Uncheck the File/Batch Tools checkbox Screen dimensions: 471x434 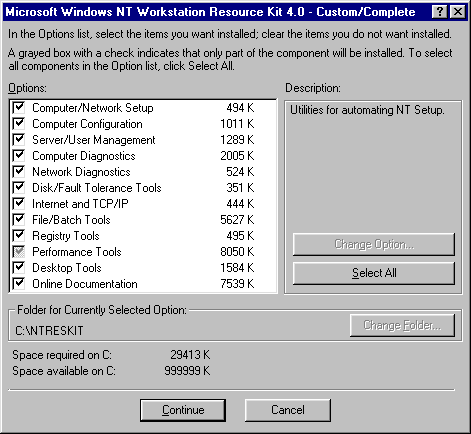click(x=19, y=220)
